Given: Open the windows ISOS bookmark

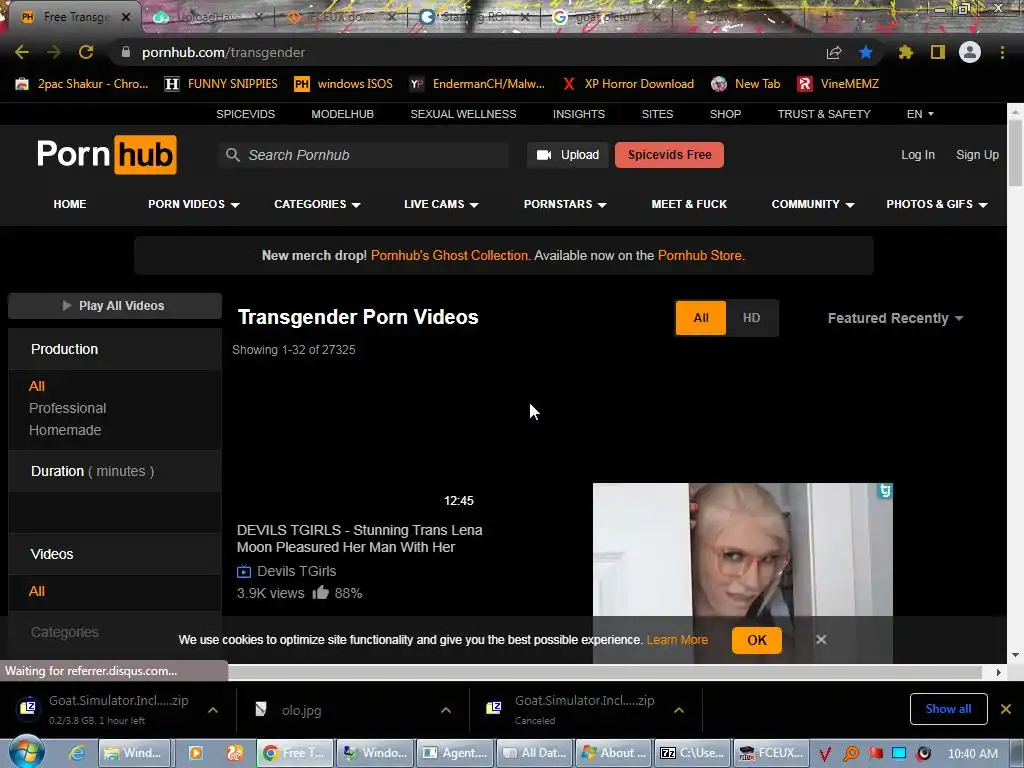Looking at the screenshot, I should [x=344, y=84].
